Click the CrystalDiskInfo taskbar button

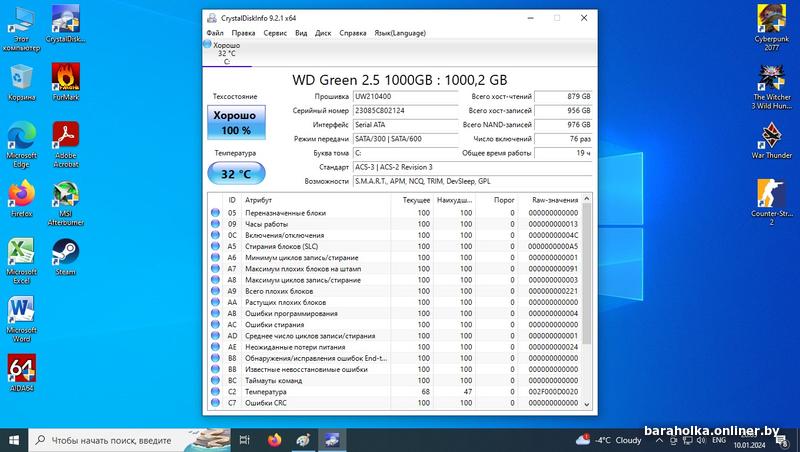(332, 440)
